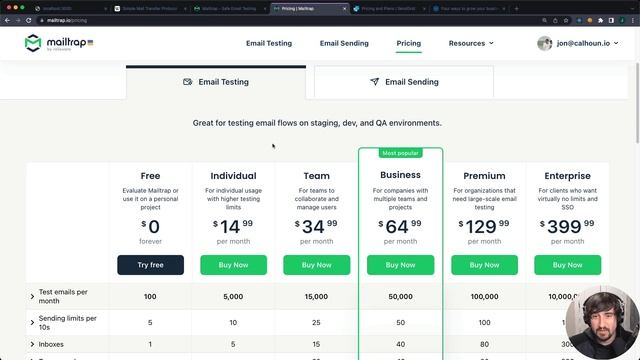Buy the Enterprise plan
Viewport: 640px width, 360px height.
(x=567, y=265)
